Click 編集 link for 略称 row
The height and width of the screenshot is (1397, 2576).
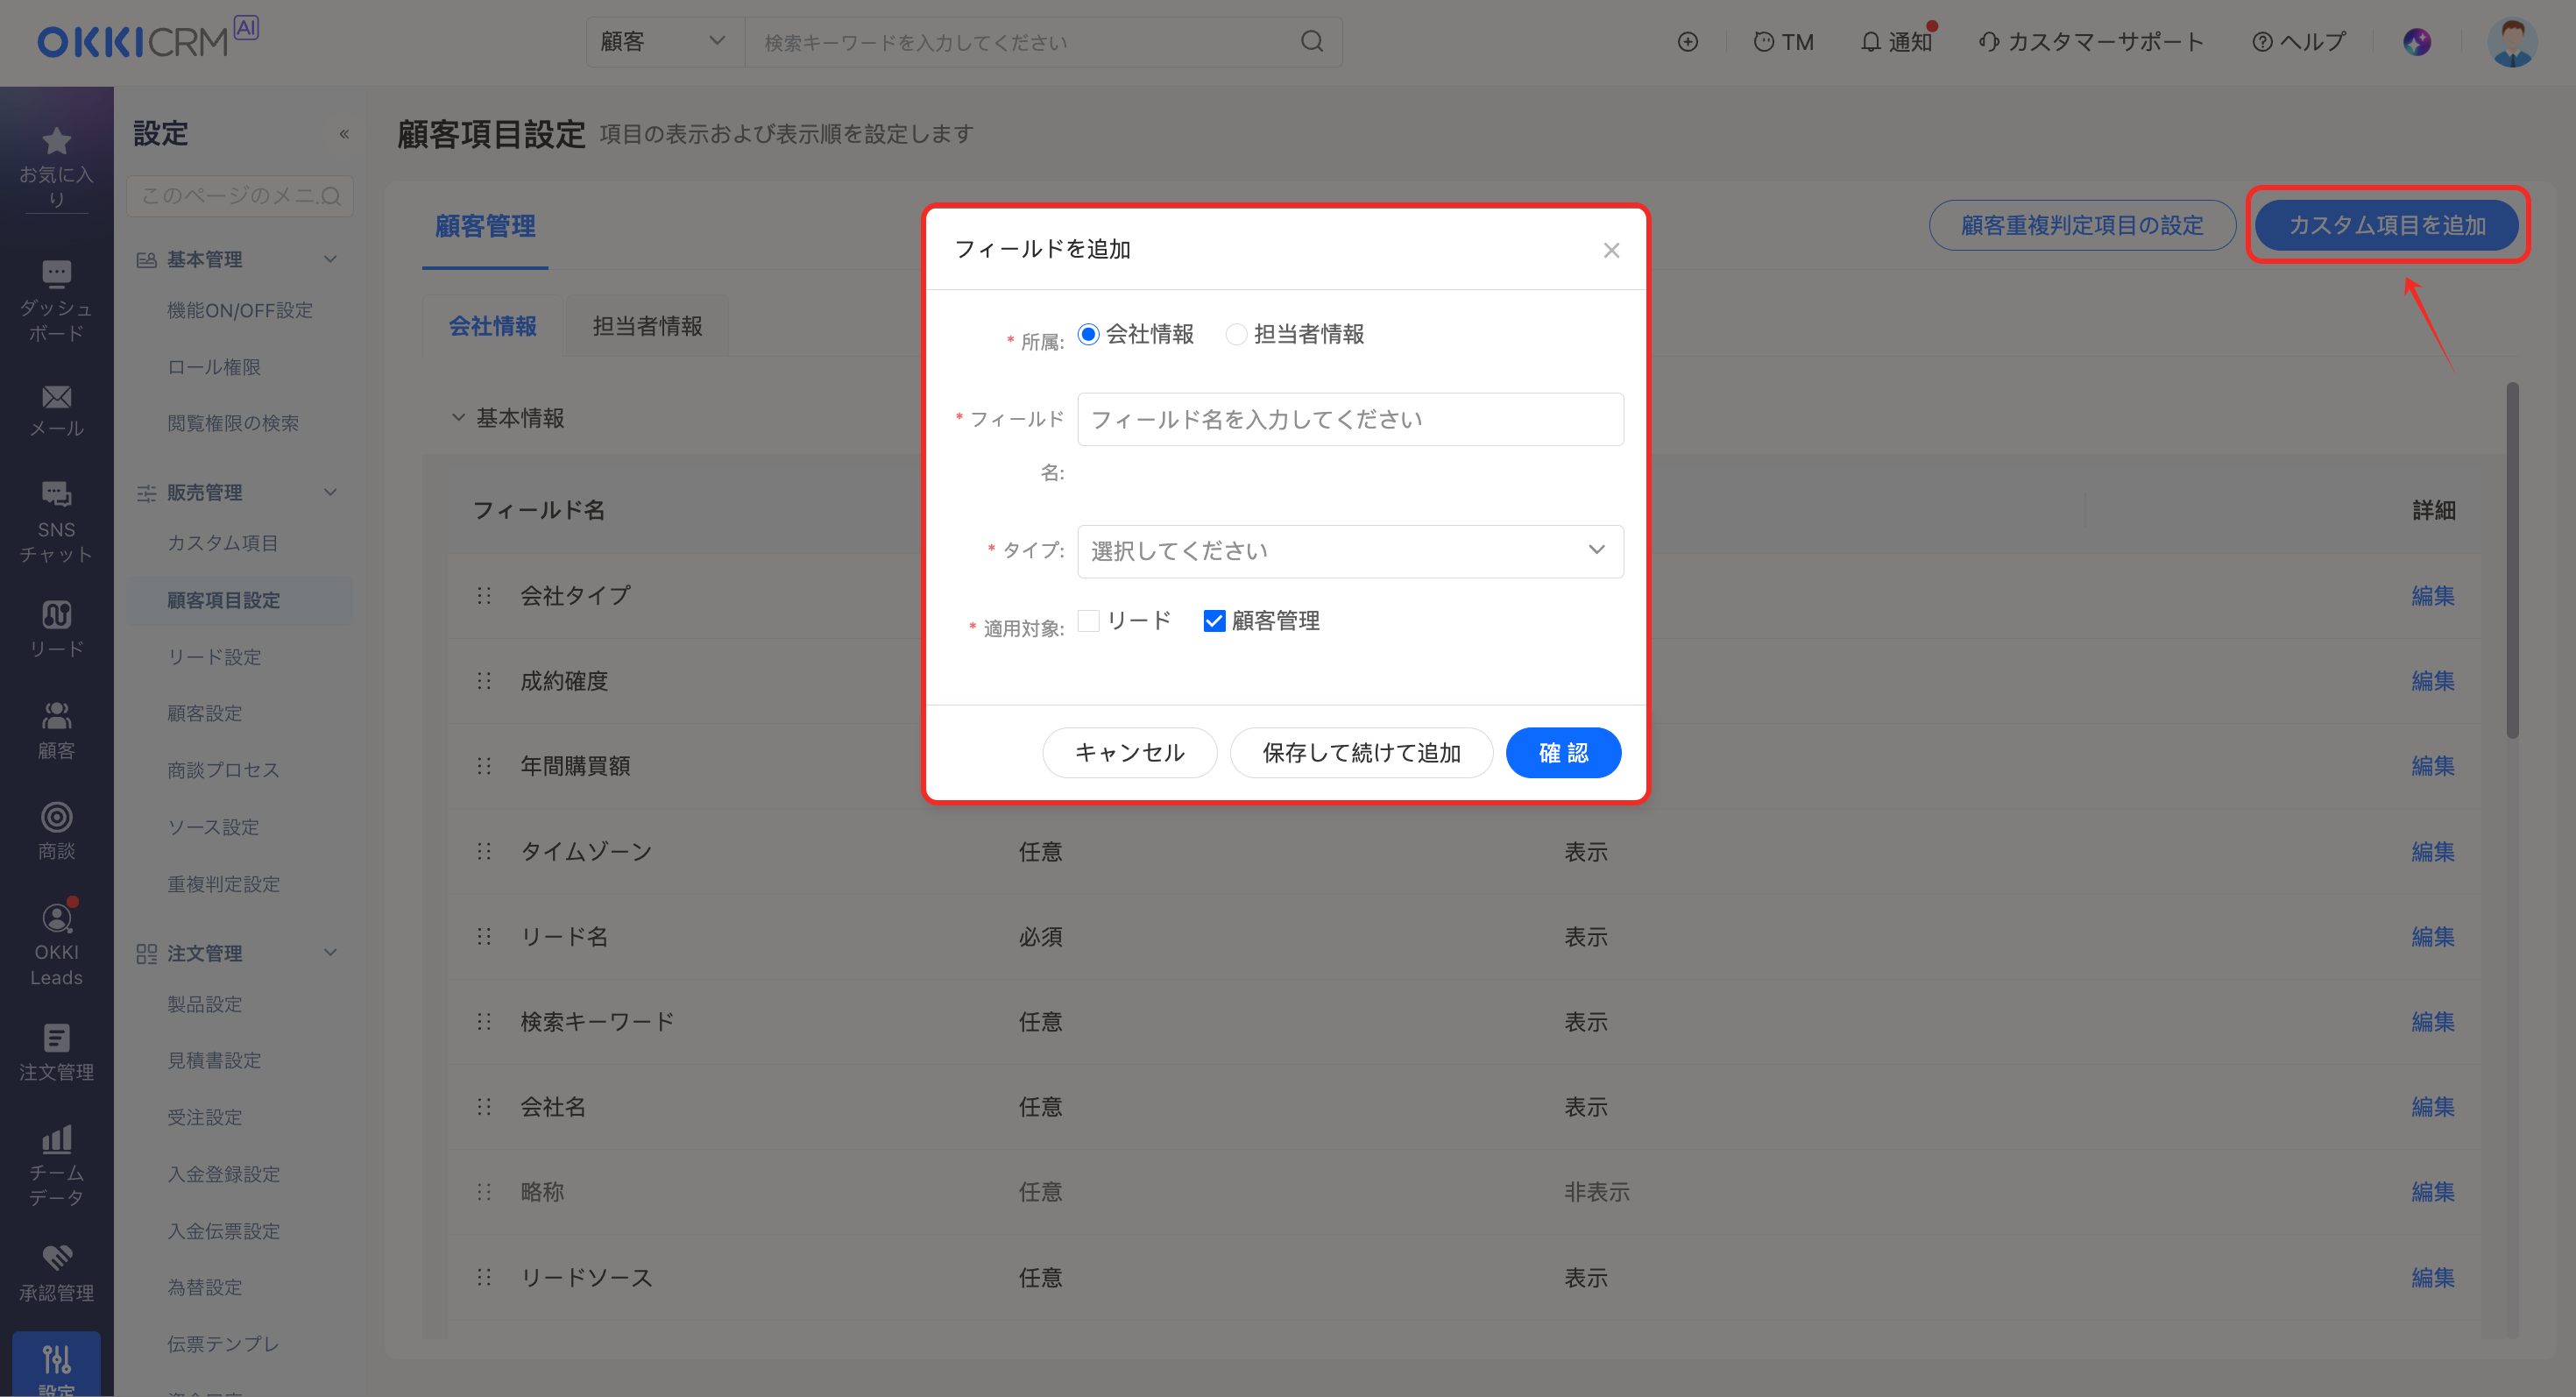2433,1191
